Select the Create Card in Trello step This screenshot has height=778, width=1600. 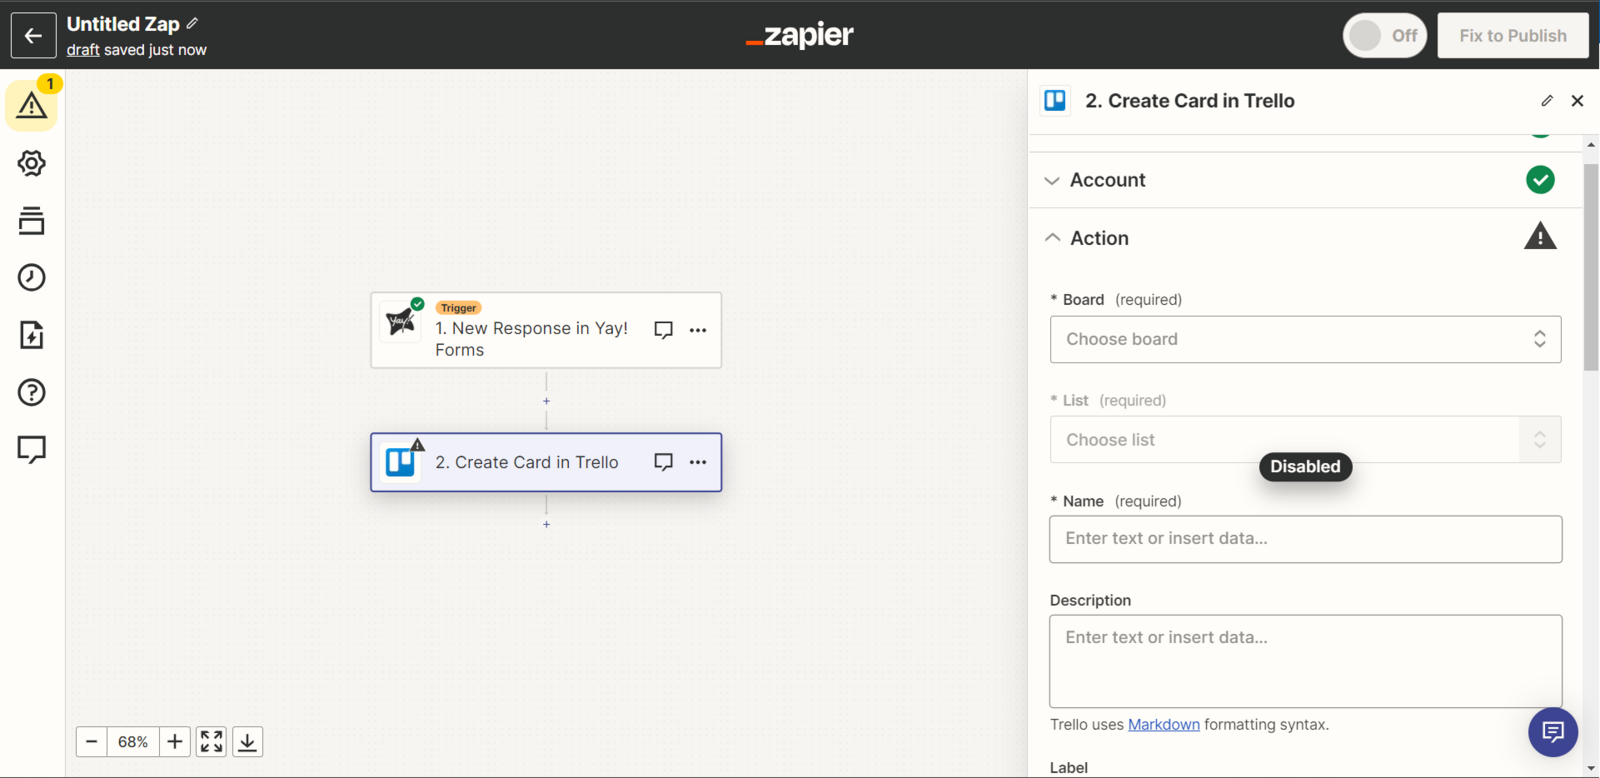pyautogui.click(x=527, y=462)
